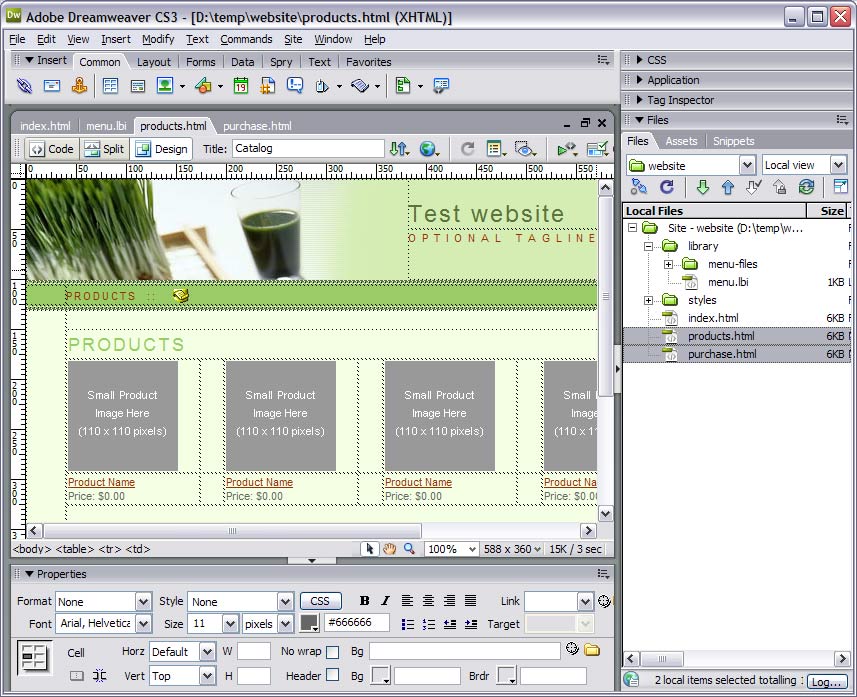The image size is (857, 697).
Task: Open the Validate markup icon
Action: click(x=567, y=149)
